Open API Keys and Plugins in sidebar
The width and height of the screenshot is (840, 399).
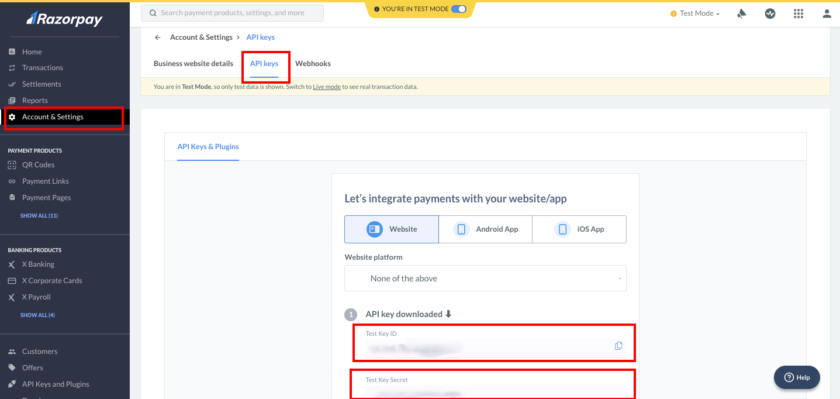(x=56, y=384)
